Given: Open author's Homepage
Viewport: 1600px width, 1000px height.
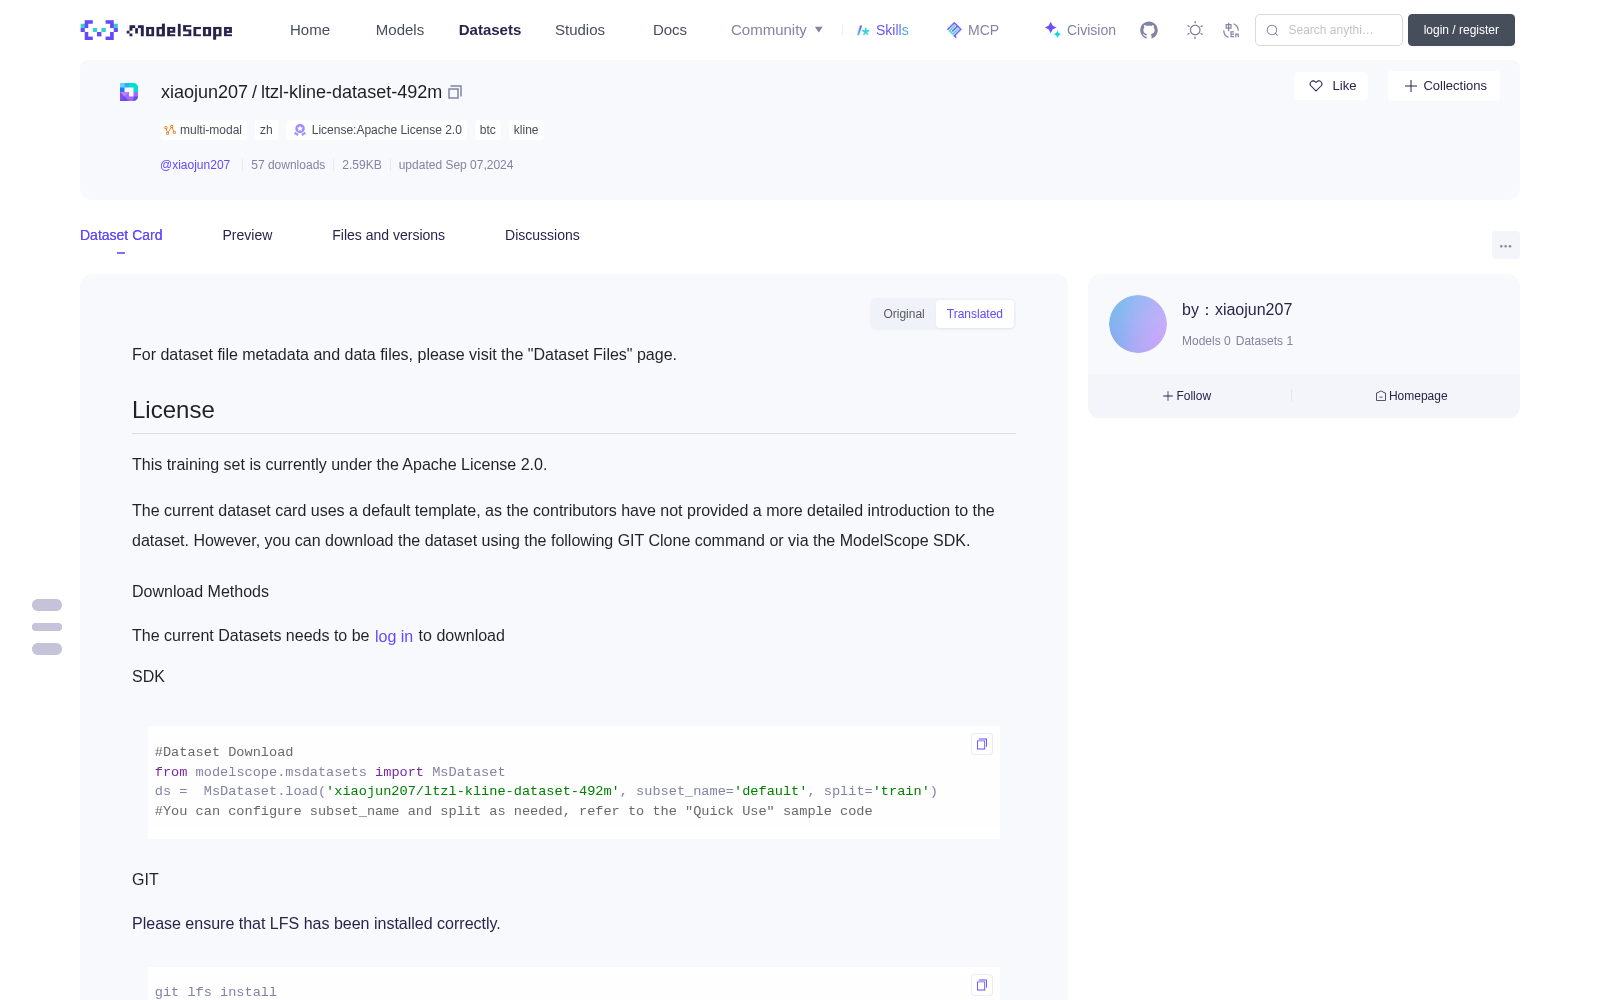Looking at the screenshot, I should click(1411, 396).
